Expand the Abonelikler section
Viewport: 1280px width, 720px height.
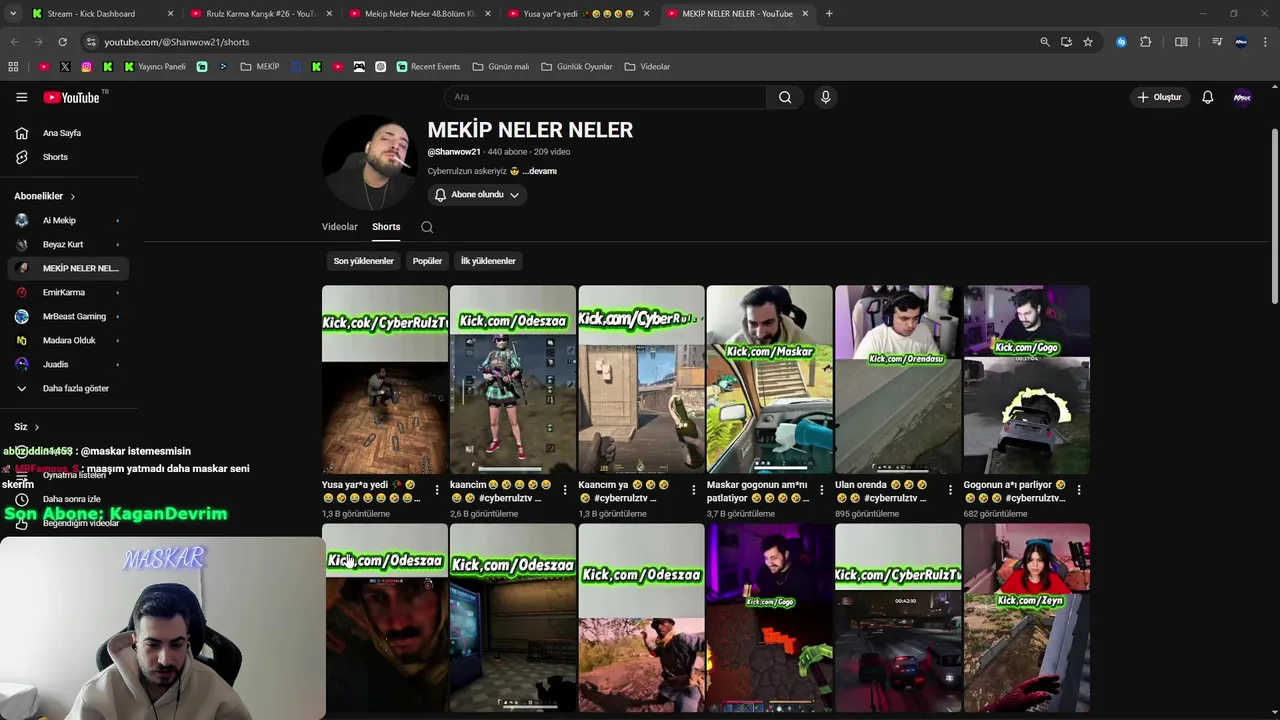click(45, 196)
